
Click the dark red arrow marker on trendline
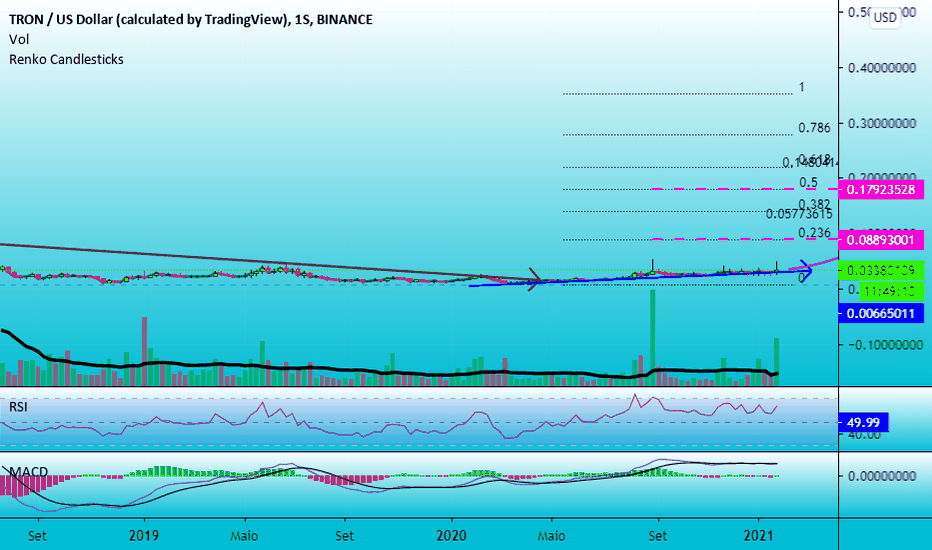pyautogui.click(x=534, y=278)
